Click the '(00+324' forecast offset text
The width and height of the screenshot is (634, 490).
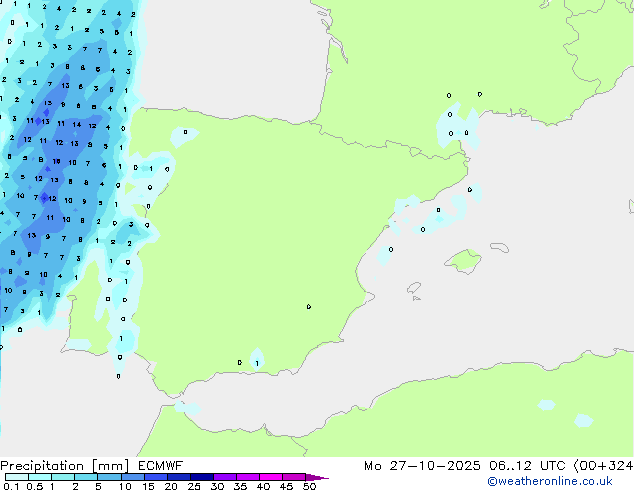click(603, 466)
